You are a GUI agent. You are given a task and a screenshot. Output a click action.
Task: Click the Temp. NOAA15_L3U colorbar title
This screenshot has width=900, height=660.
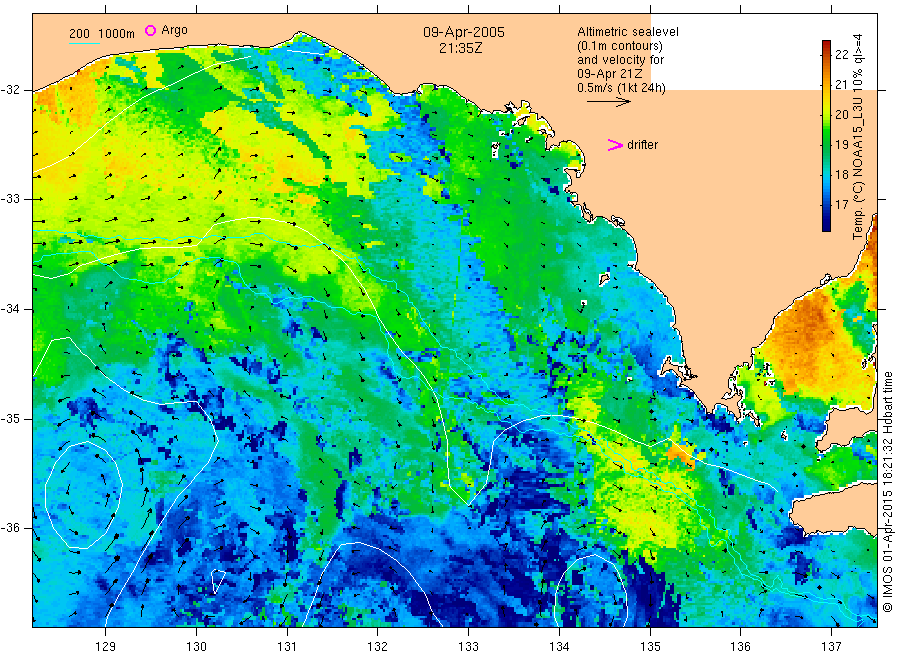(858, 137)
